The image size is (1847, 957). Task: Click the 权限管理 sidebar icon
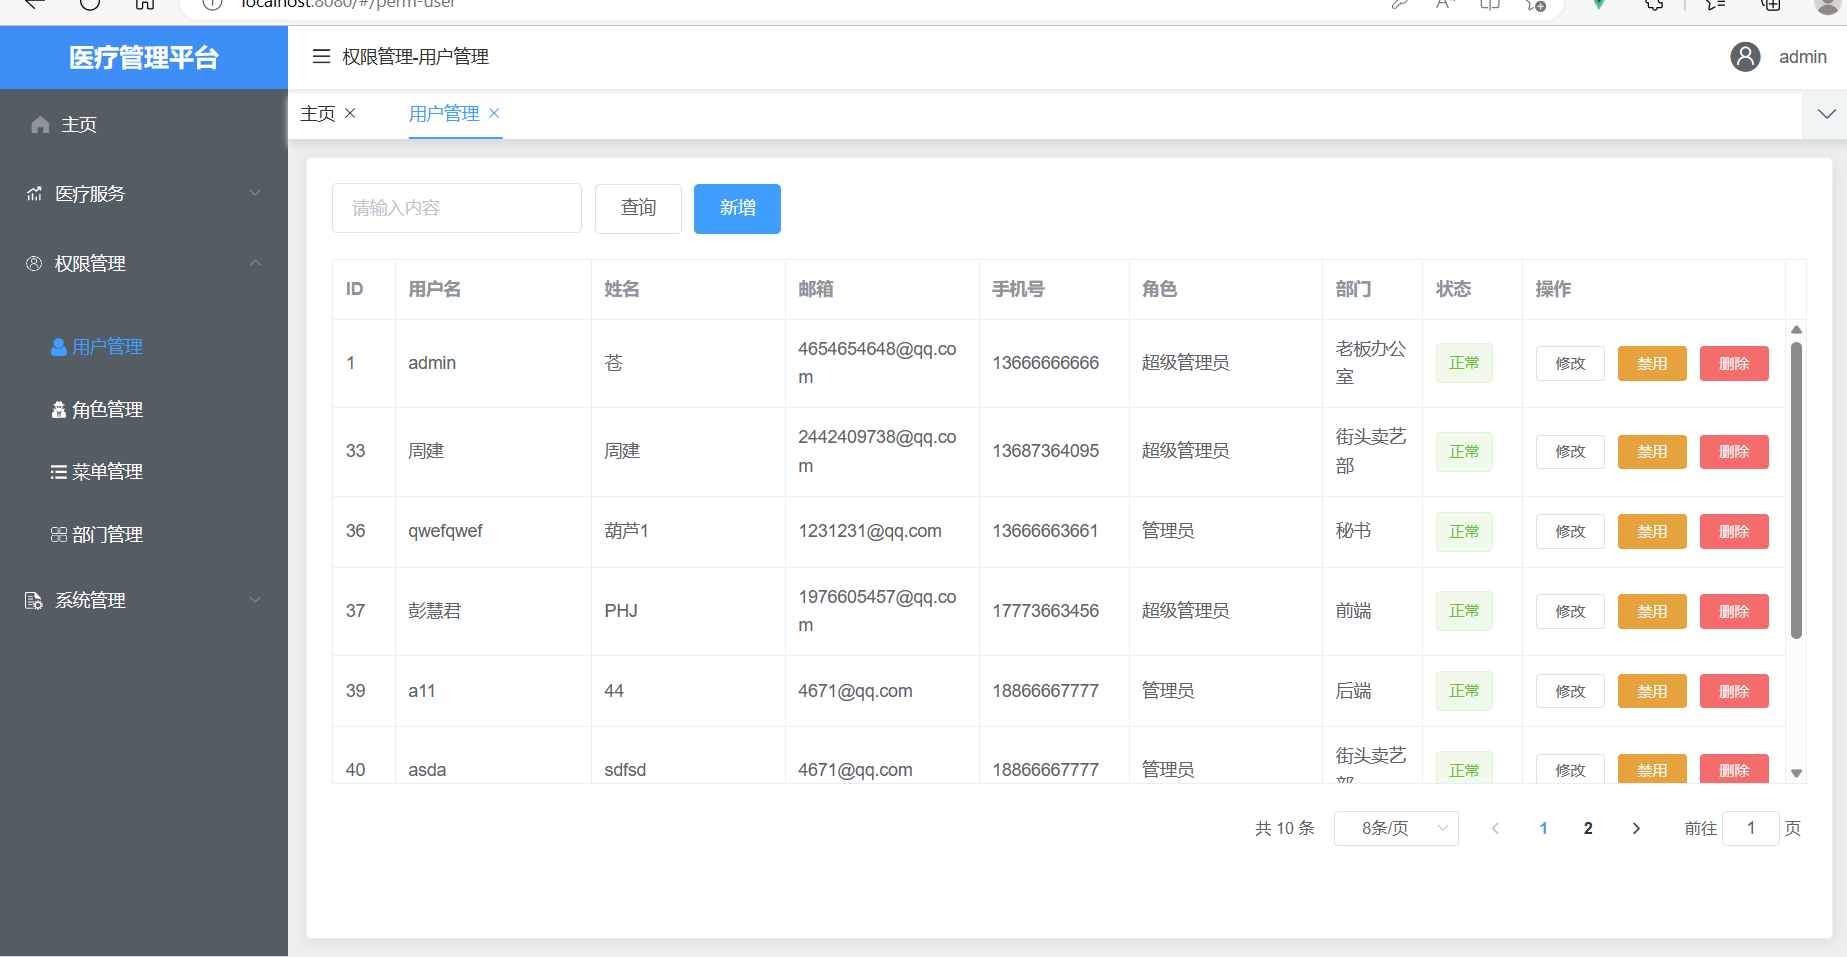(x=34, y=264)
